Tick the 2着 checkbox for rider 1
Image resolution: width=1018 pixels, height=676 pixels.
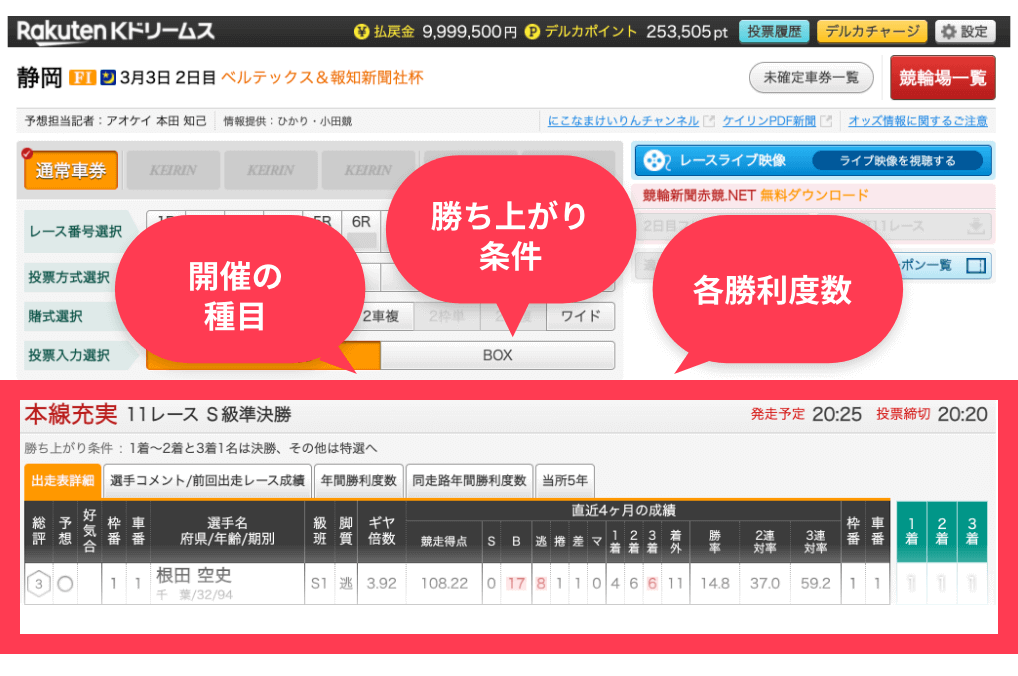(941, 584)
